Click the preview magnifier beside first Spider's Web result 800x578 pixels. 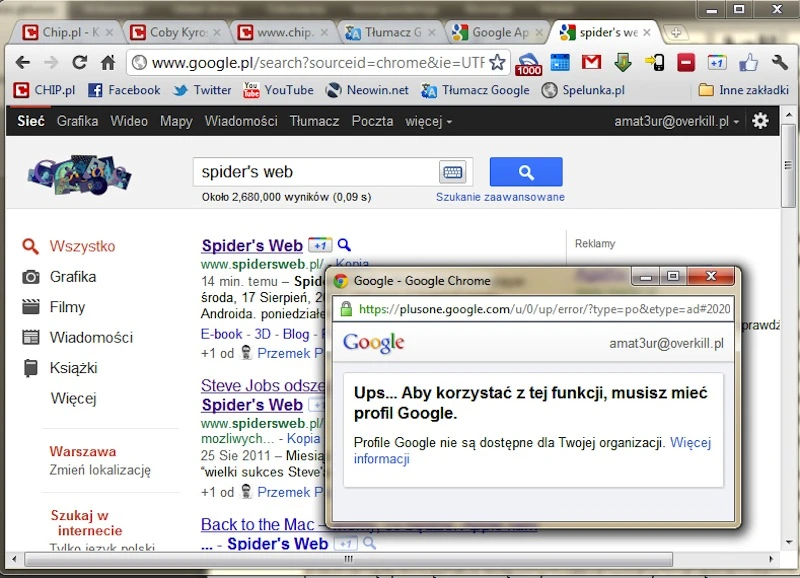[344, 245]
